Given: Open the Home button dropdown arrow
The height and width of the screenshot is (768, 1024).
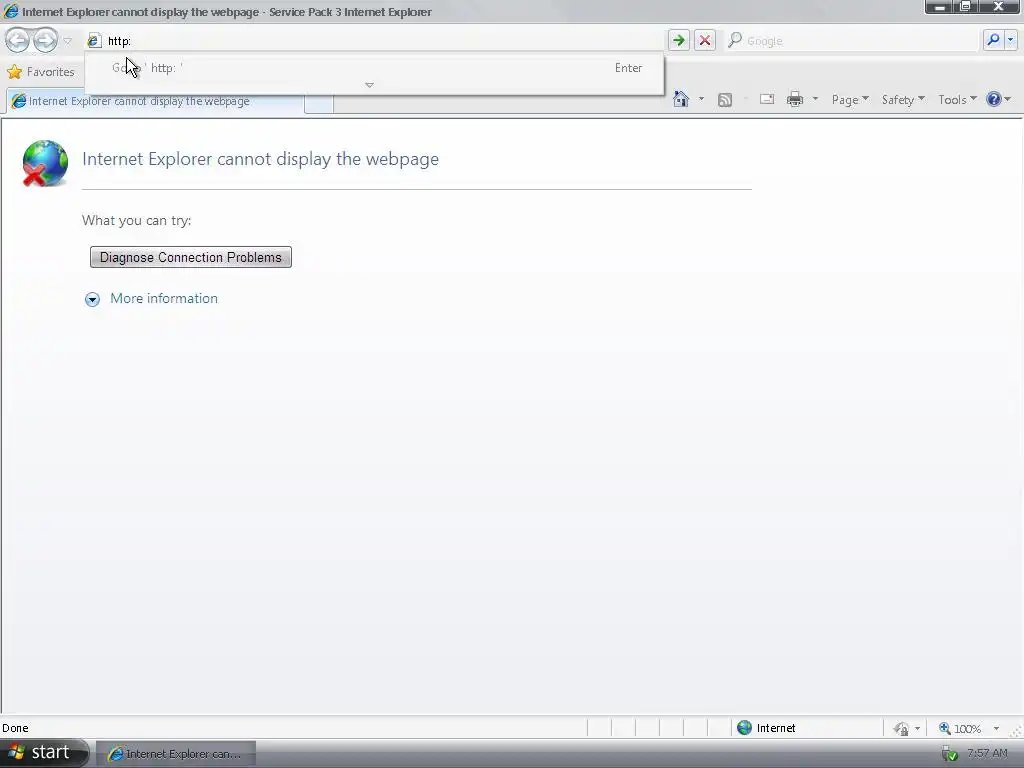Looking at the screenshot, I should pos(701,99).
